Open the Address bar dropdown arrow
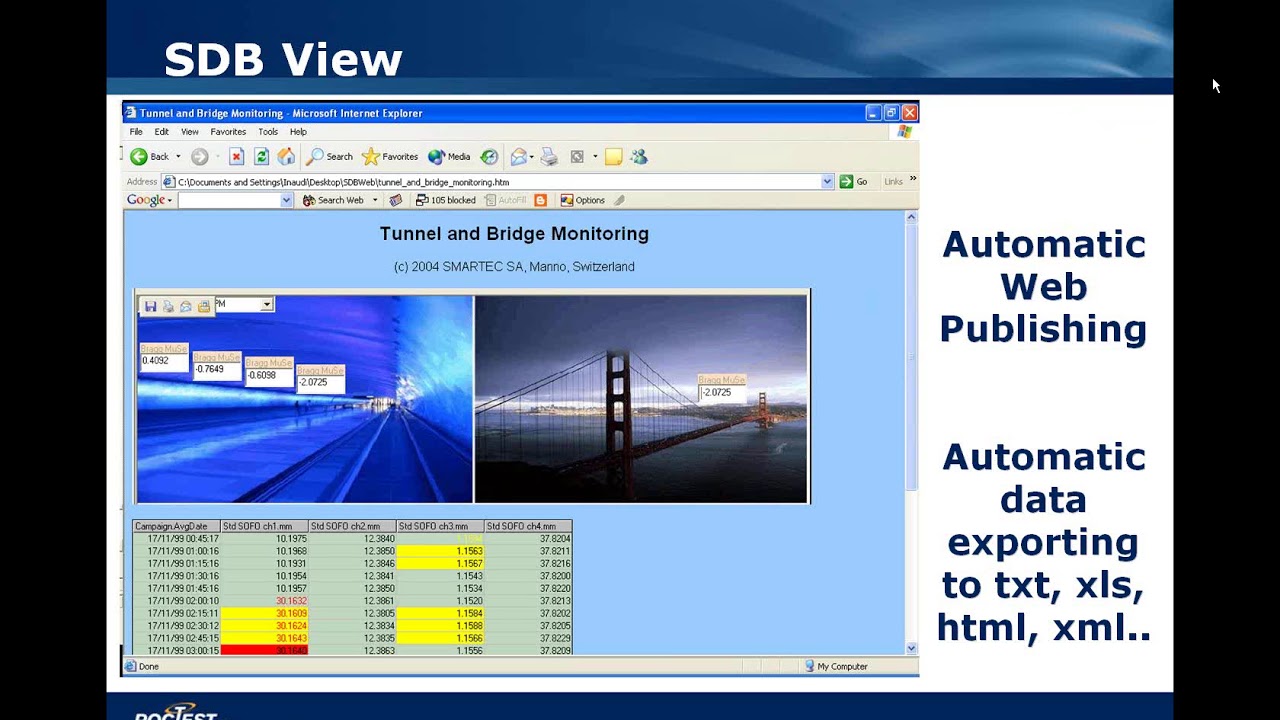 (x=827, y=182)
